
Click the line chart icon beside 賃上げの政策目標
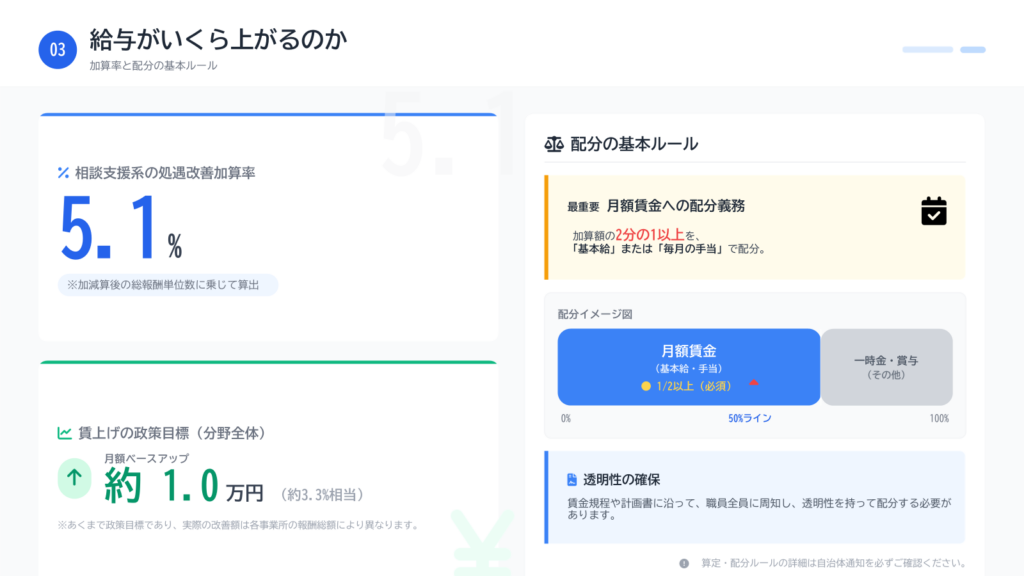[64, 433]
